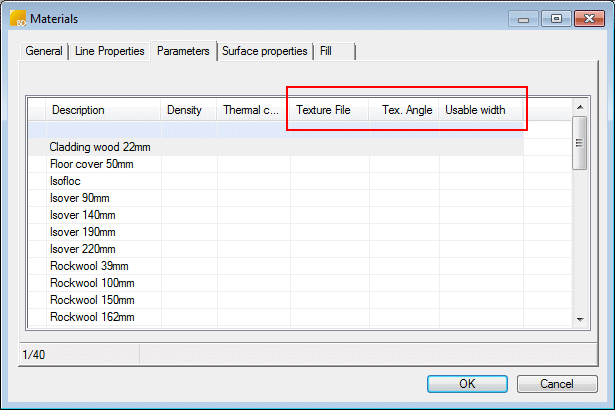Sort by Description column header
Viewport: 615px width, 410px height.
103,110
